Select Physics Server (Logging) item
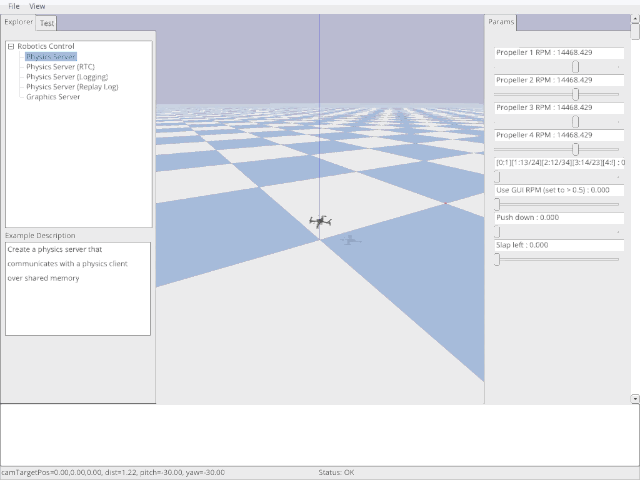The width and height of the screenshot is (640, 480). [67, 77]
